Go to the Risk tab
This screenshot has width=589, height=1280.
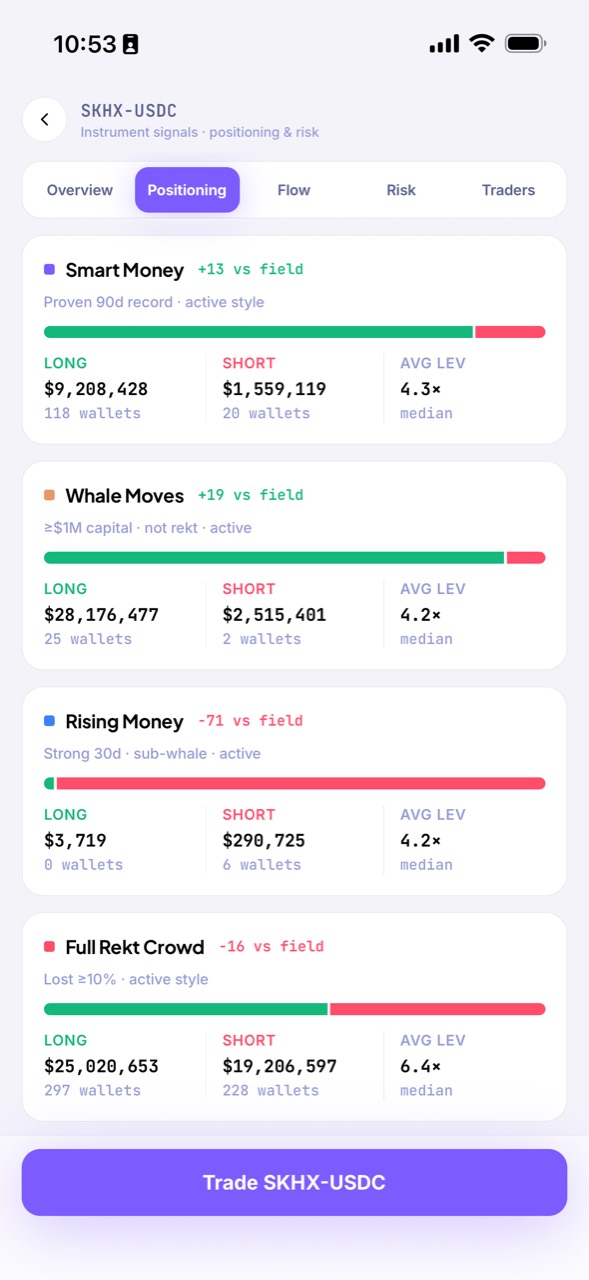[x=401, y=190]
